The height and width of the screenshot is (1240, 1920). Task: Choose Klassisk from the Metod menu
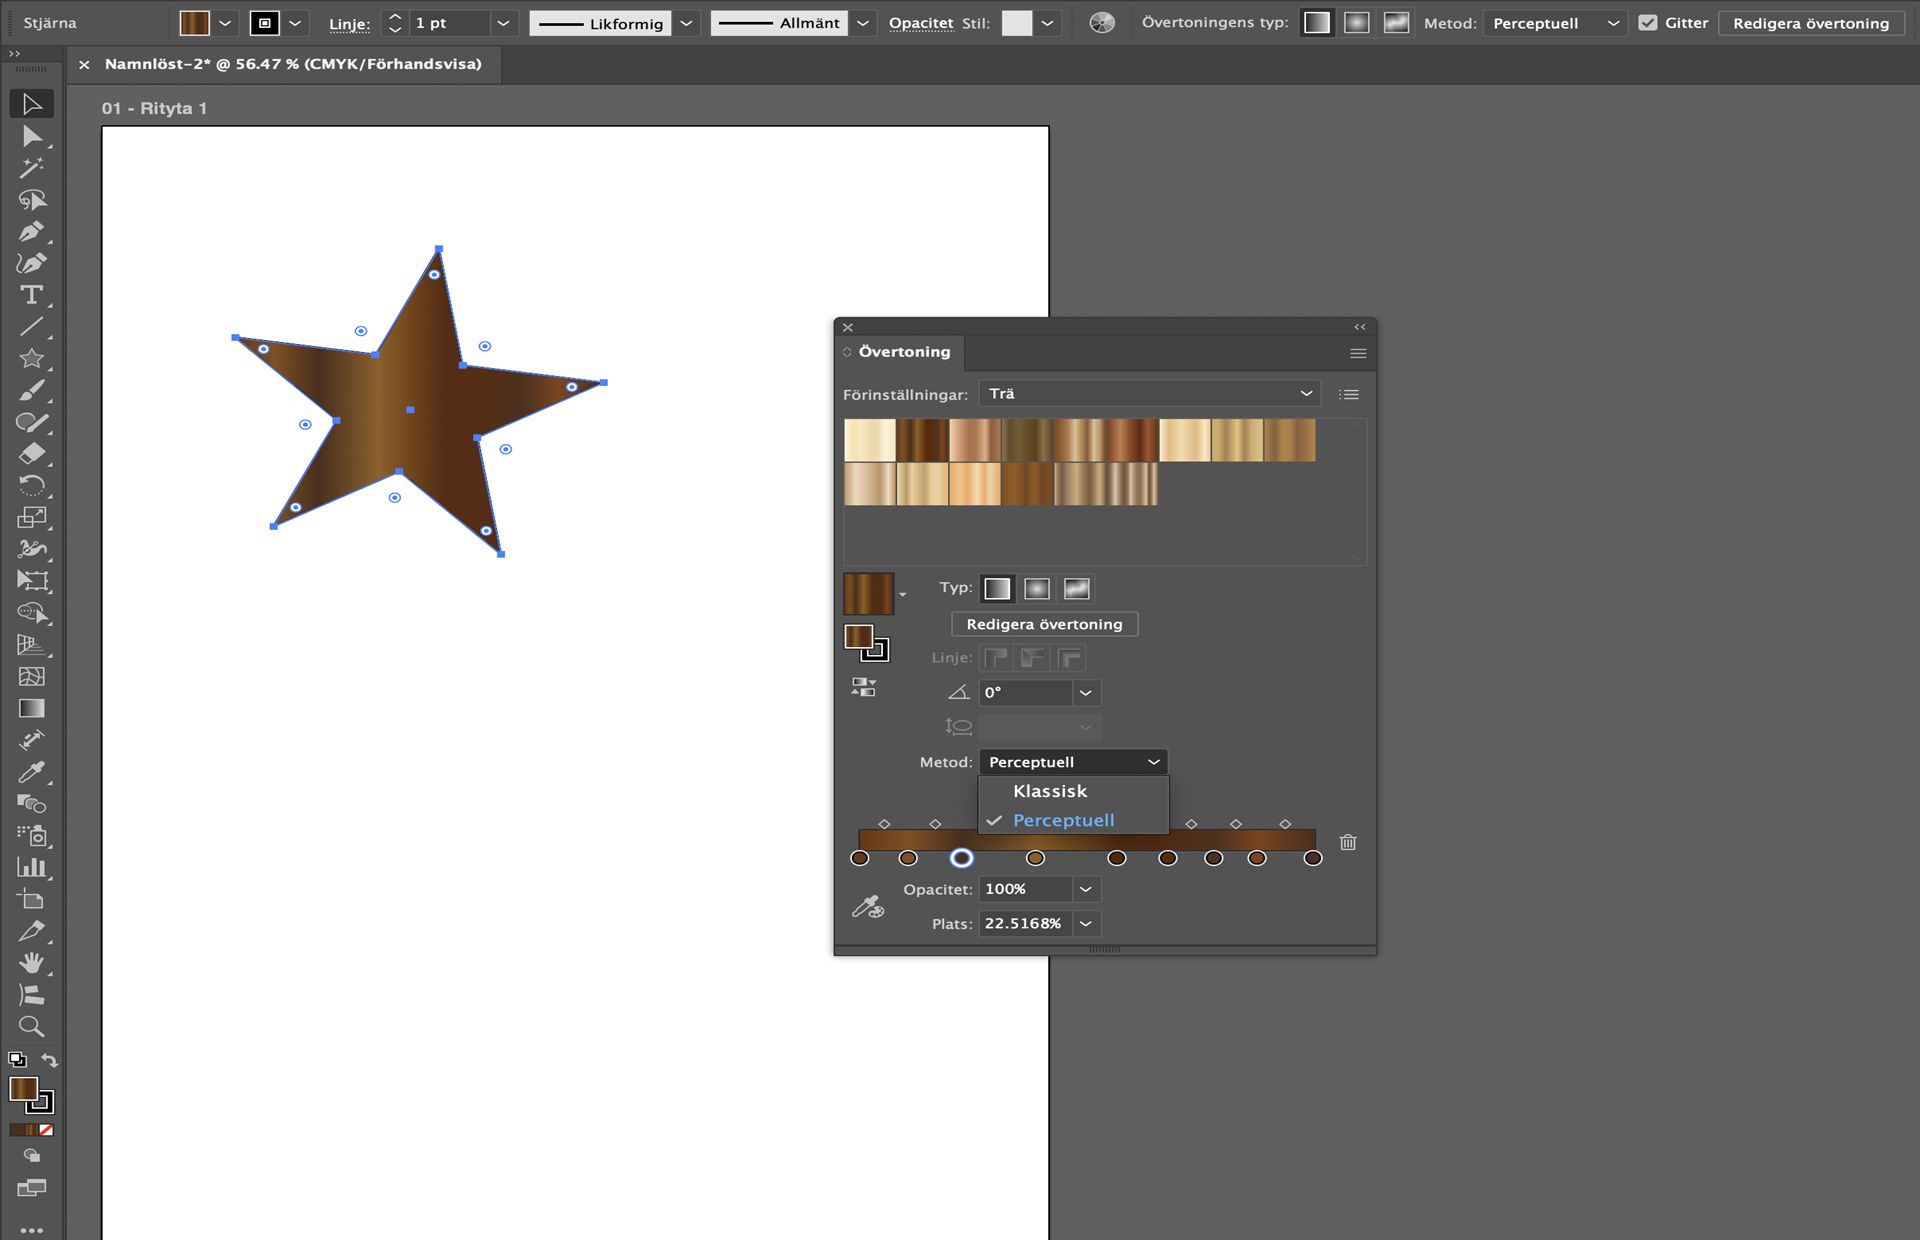(x=1051, y=791)
